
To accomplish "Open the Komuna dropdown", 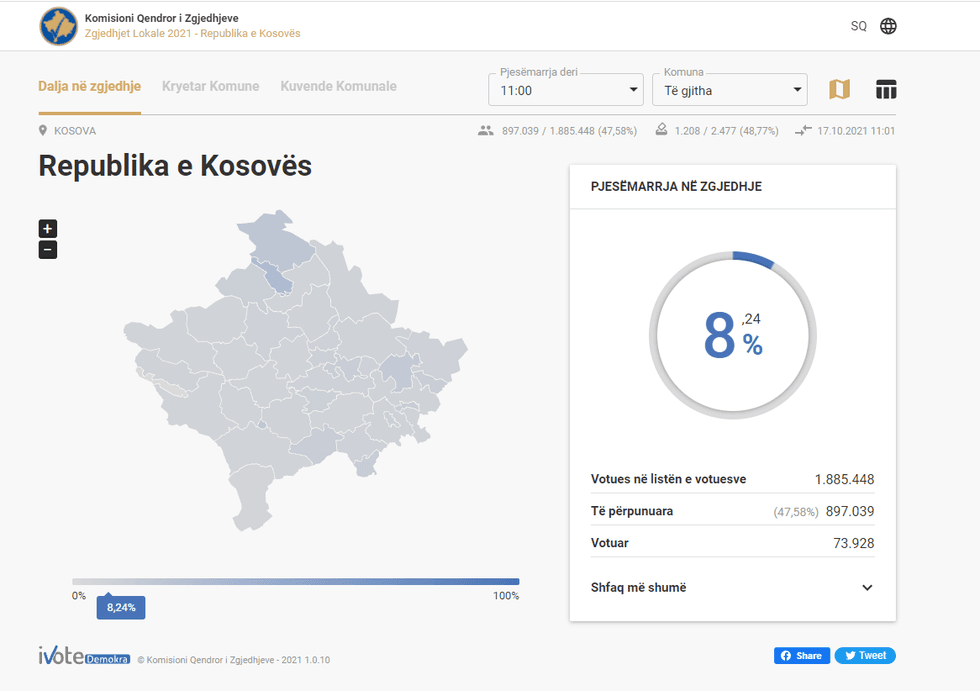I will pyautogui.click(x=729, y=90).
